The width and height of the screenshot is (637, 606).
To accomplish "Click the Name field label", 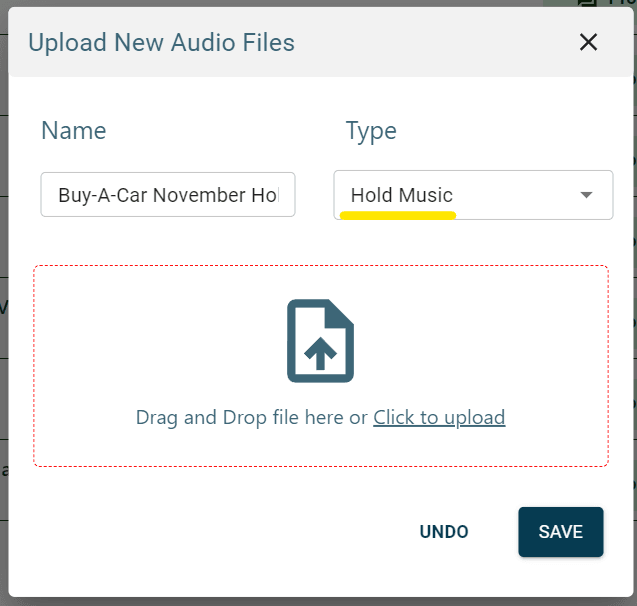I will [x=73, y=131].
